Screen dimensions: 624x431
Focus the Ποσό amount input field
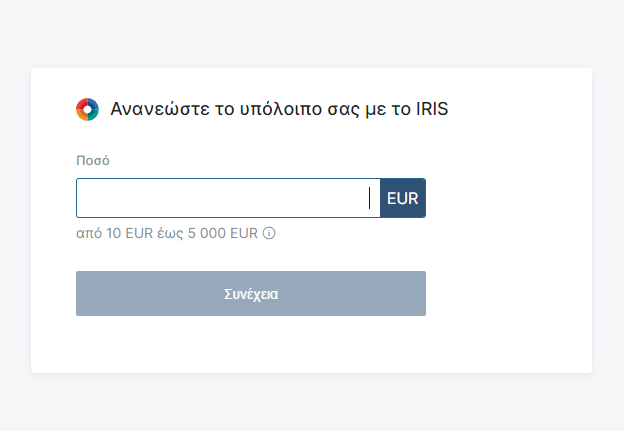(220, 198)
